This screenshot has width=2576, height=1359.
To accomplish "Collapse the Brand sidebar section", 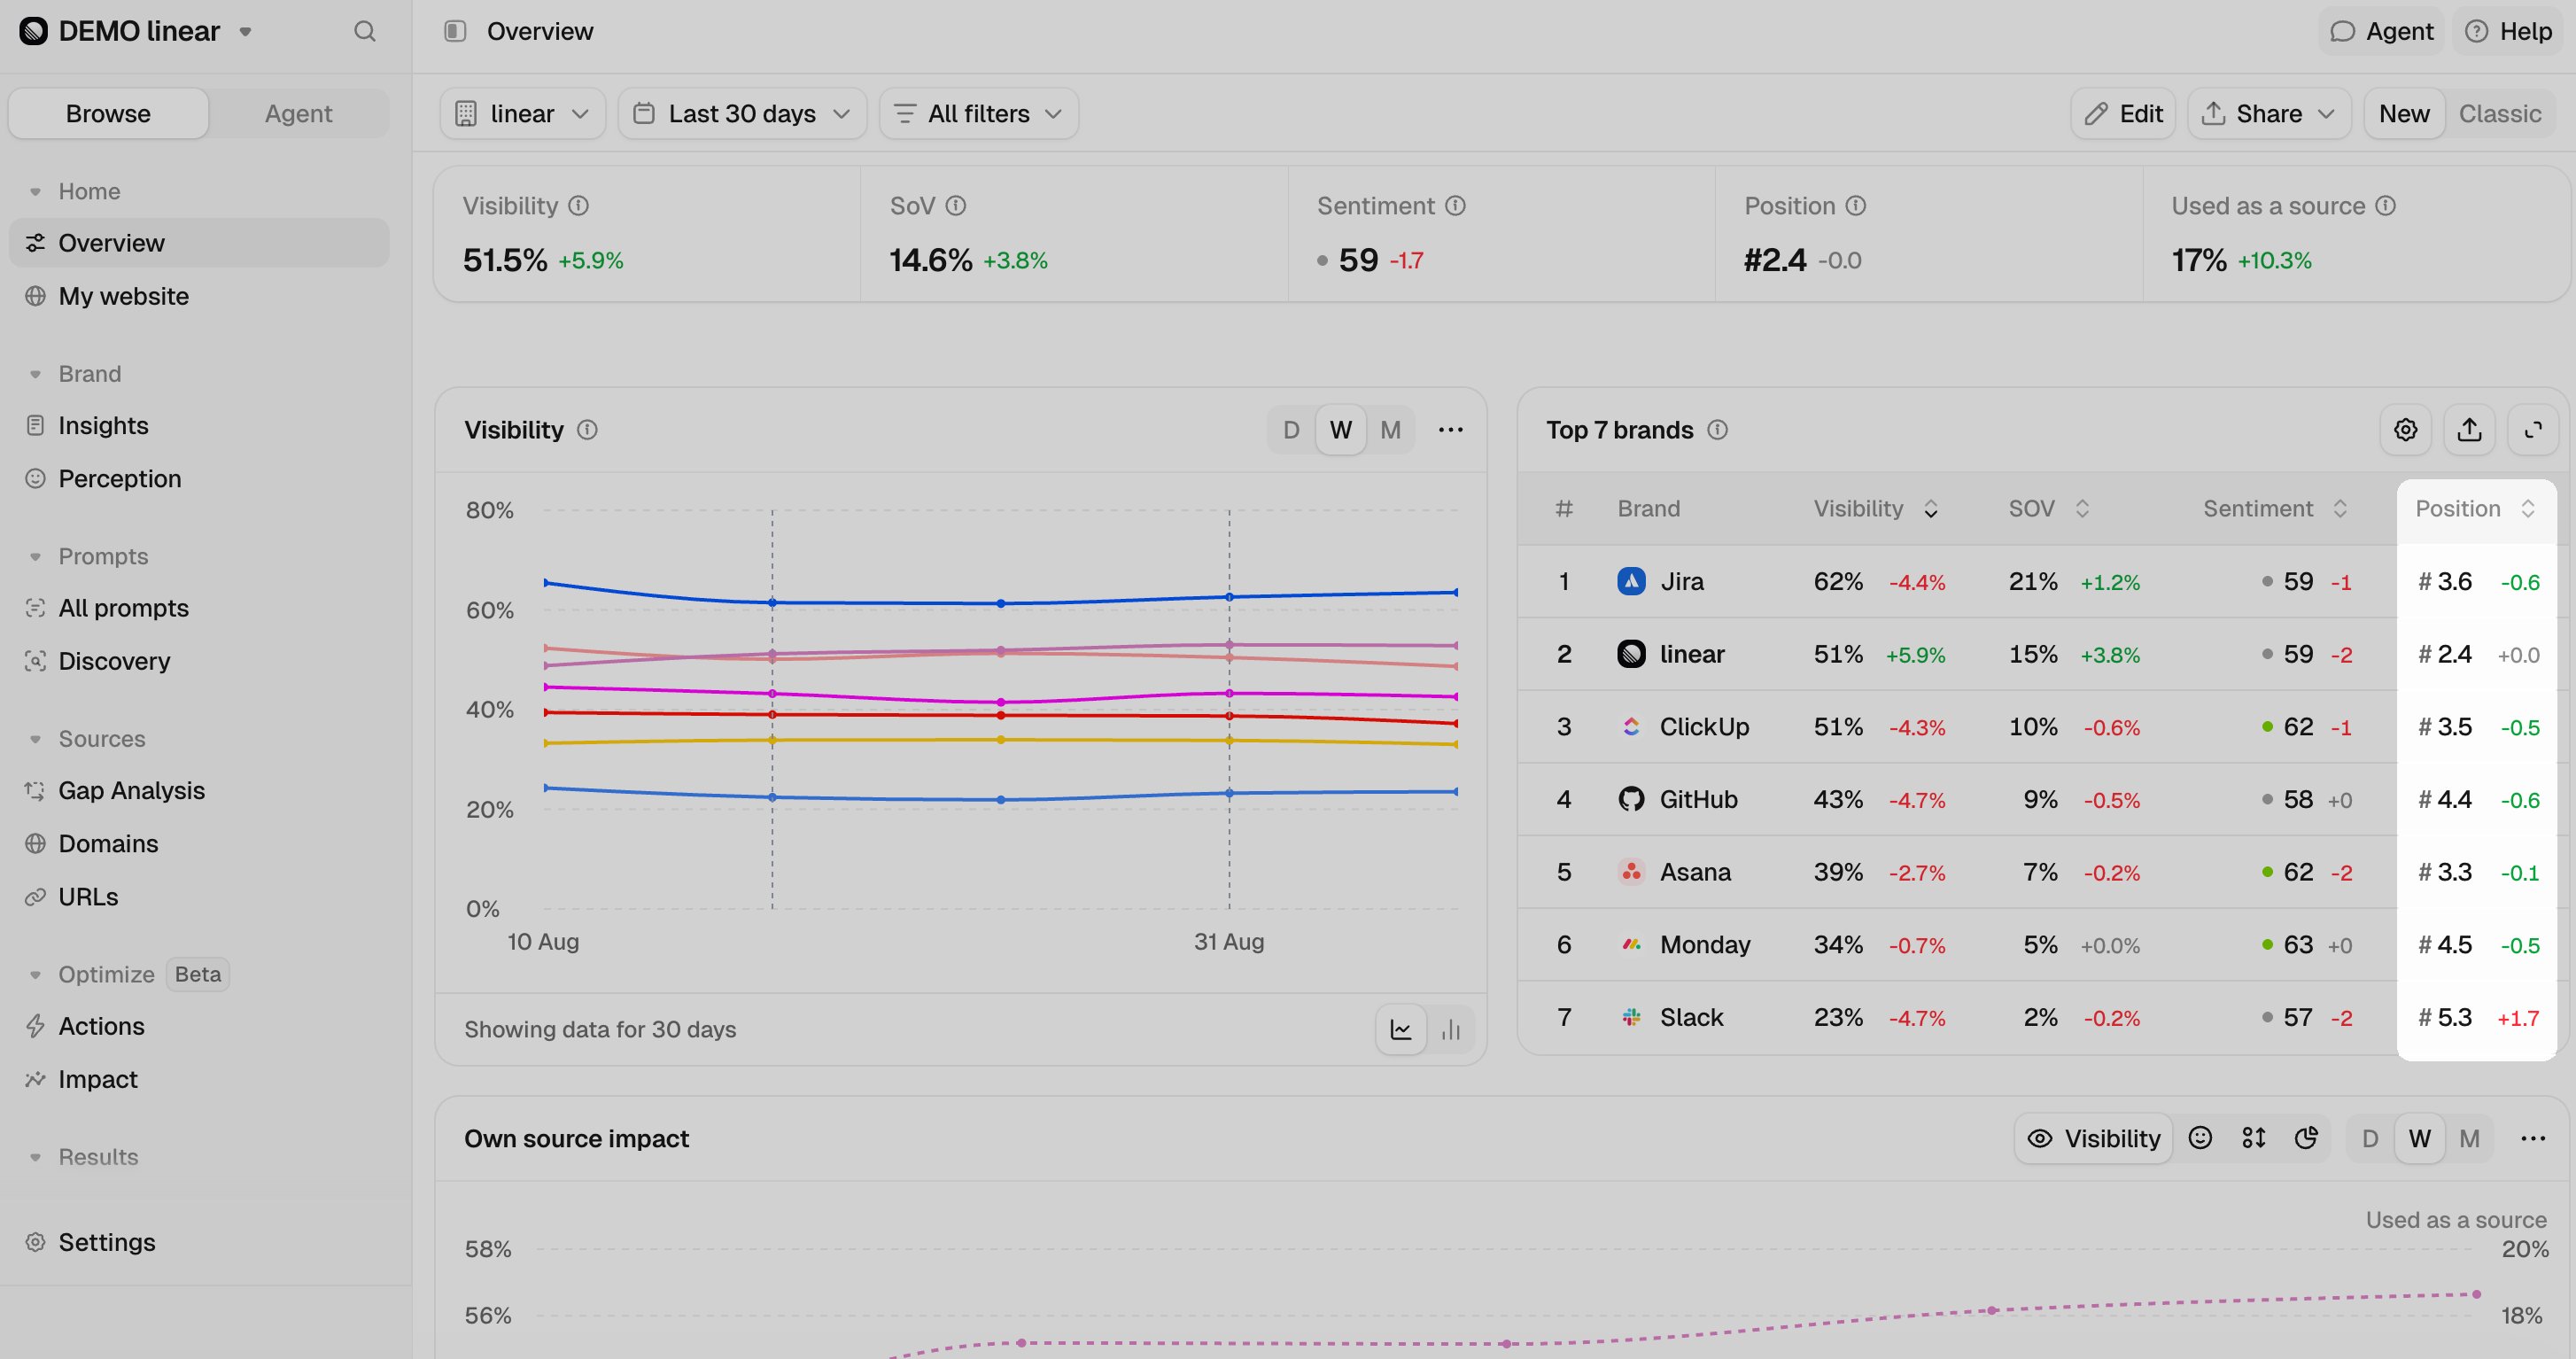I will click(x=36, y=374).
